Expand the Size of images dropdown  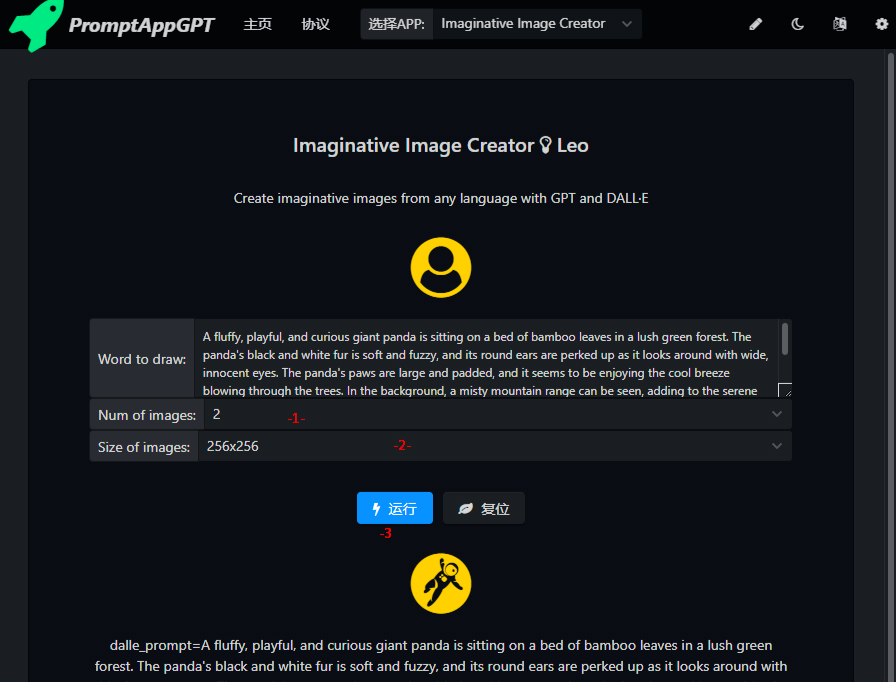494,447
